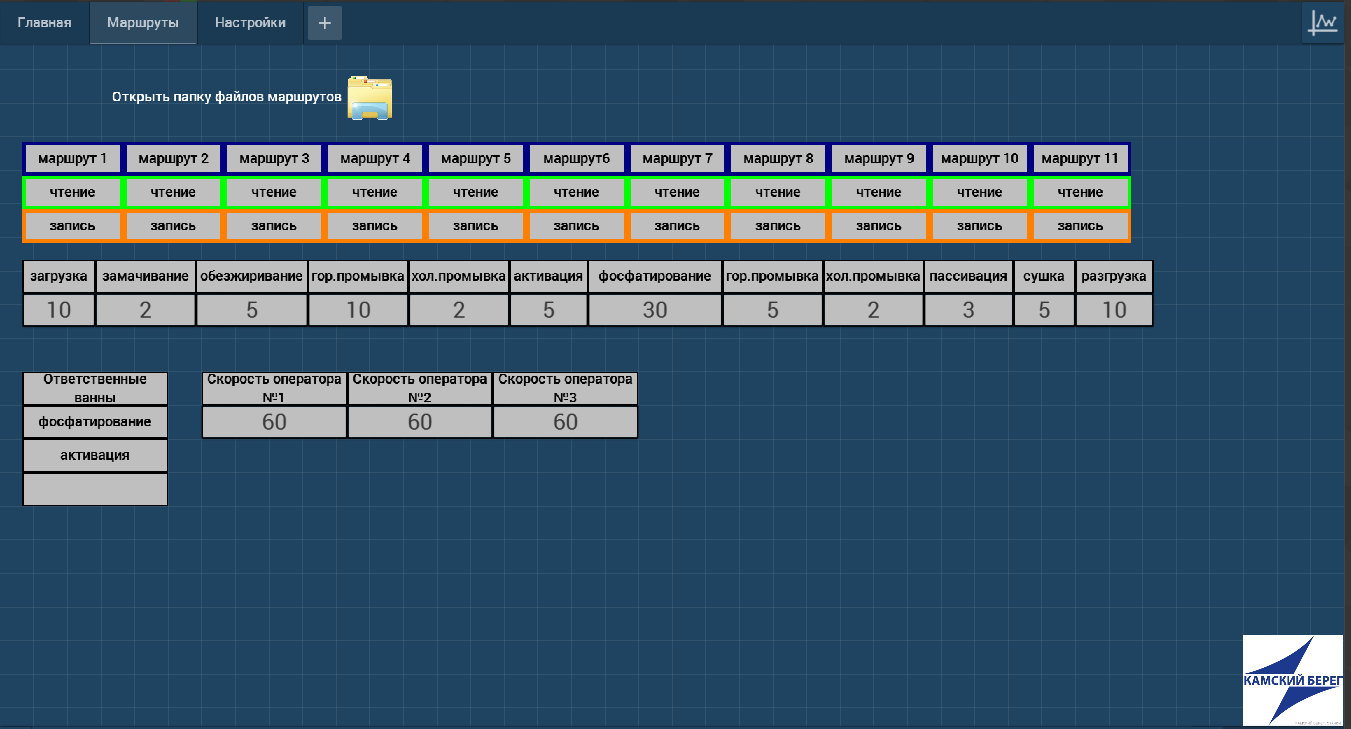Click чтение under маршрут 2
Viewport: 1351px width, 729px height.
pyautogui.click(x=174, y=192)
